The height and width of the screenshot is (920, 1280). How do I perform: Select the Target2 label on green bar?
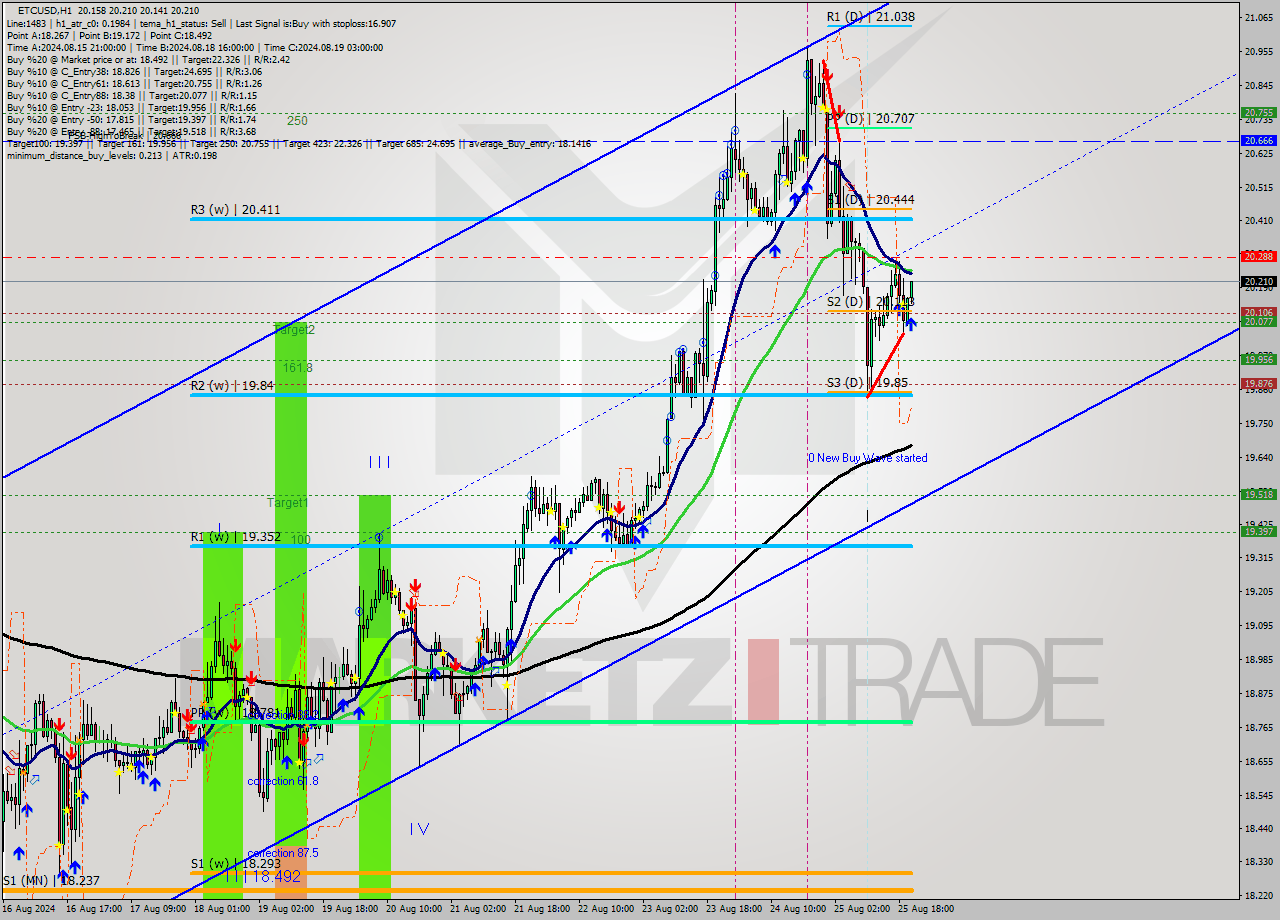point(295,330)
